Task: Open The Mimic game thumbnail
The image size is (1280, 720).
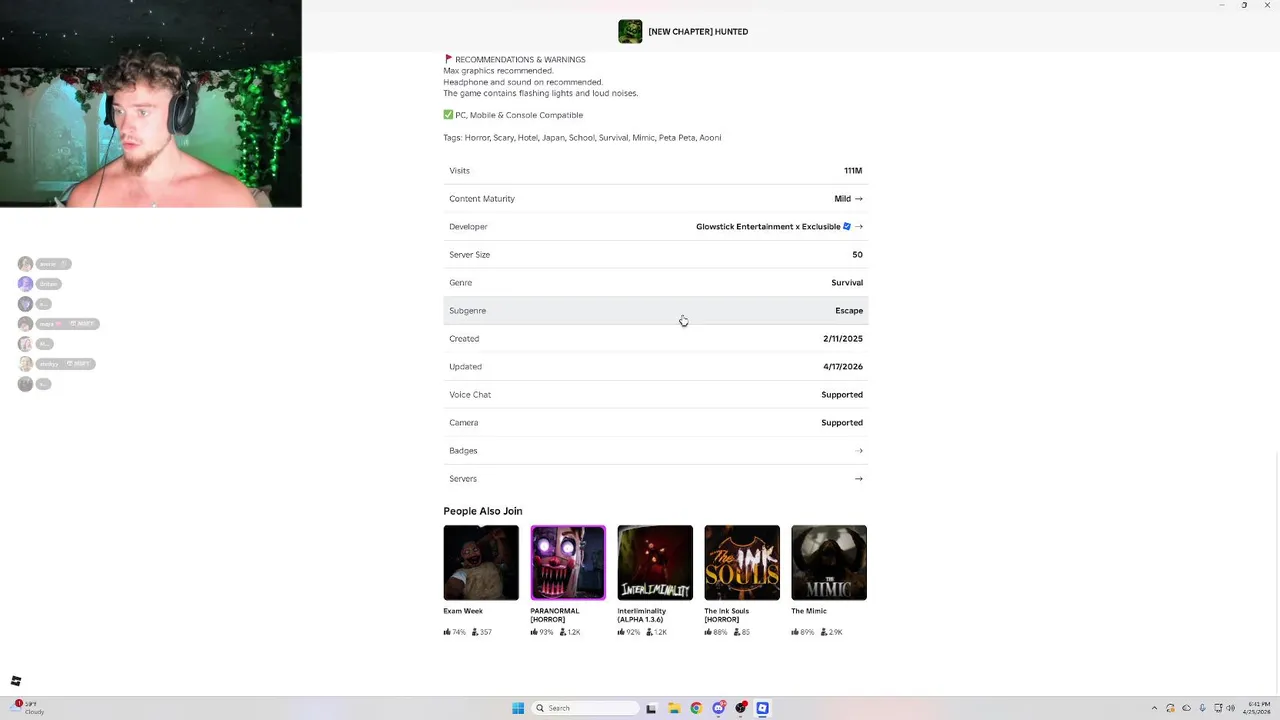Action: pyautogui.click(x=829, y=562)
